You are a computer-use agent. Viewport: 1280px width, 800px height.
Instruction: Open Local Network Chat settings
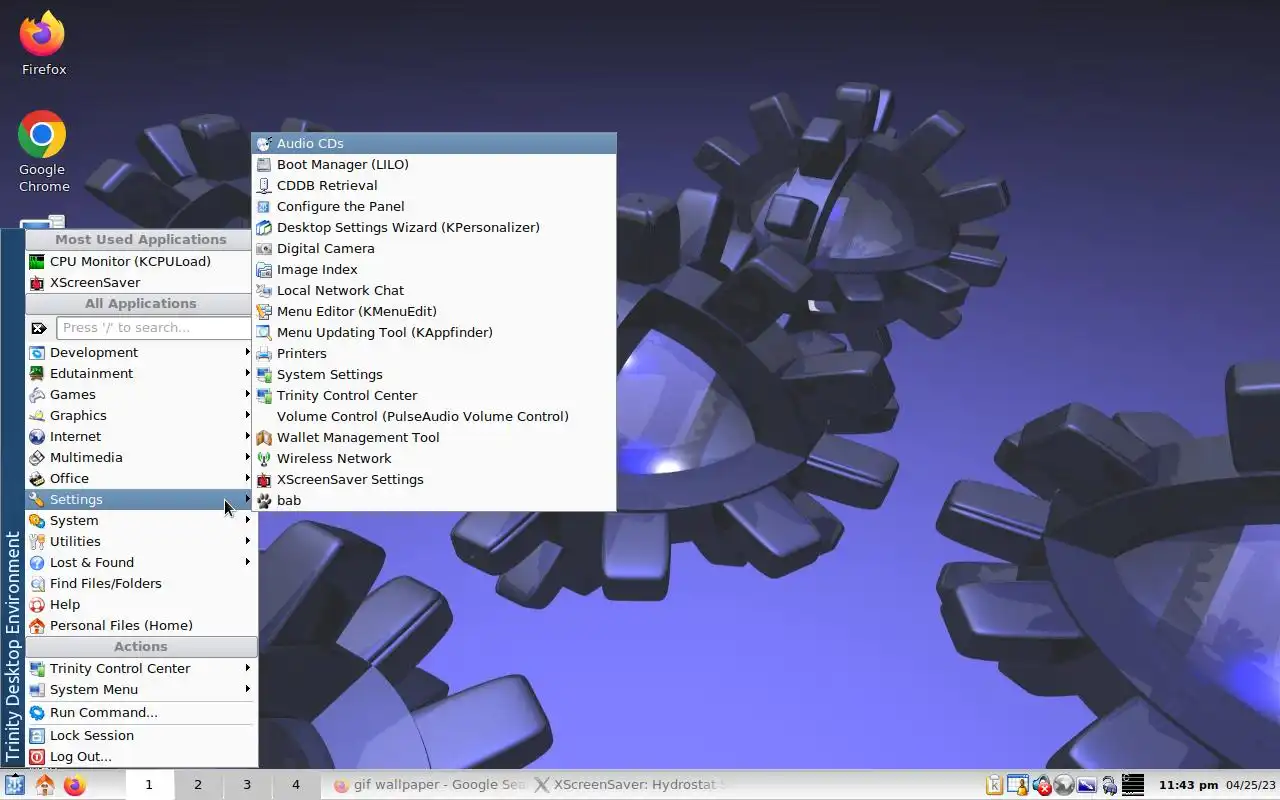tap(434, 290)
